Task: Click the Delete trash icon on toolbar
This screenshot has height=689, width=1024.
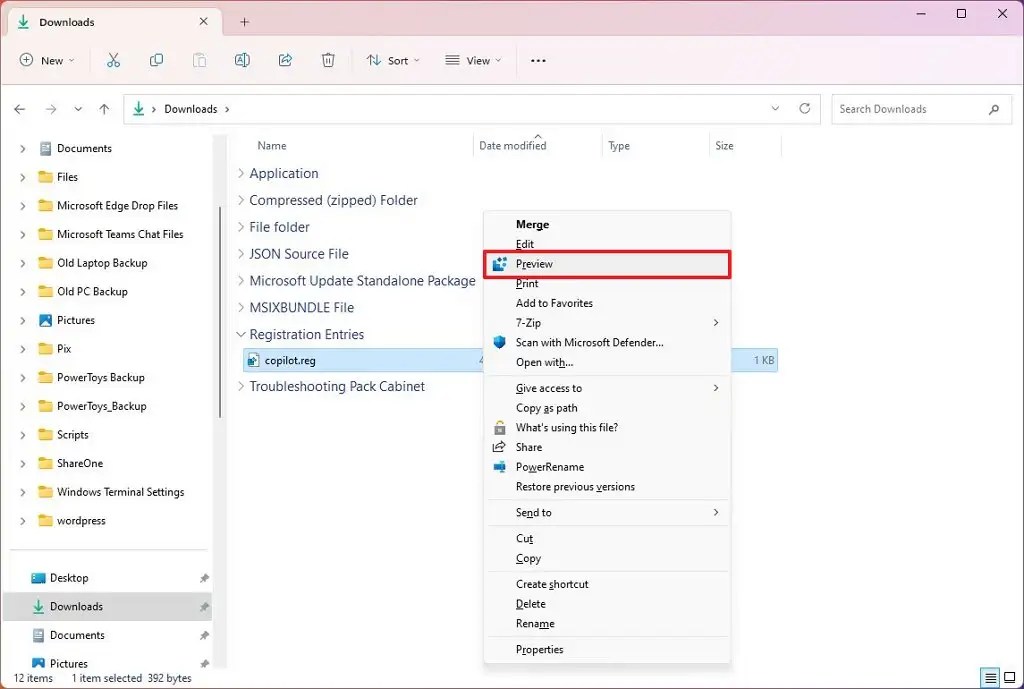Action: click(x=328, y=60)
